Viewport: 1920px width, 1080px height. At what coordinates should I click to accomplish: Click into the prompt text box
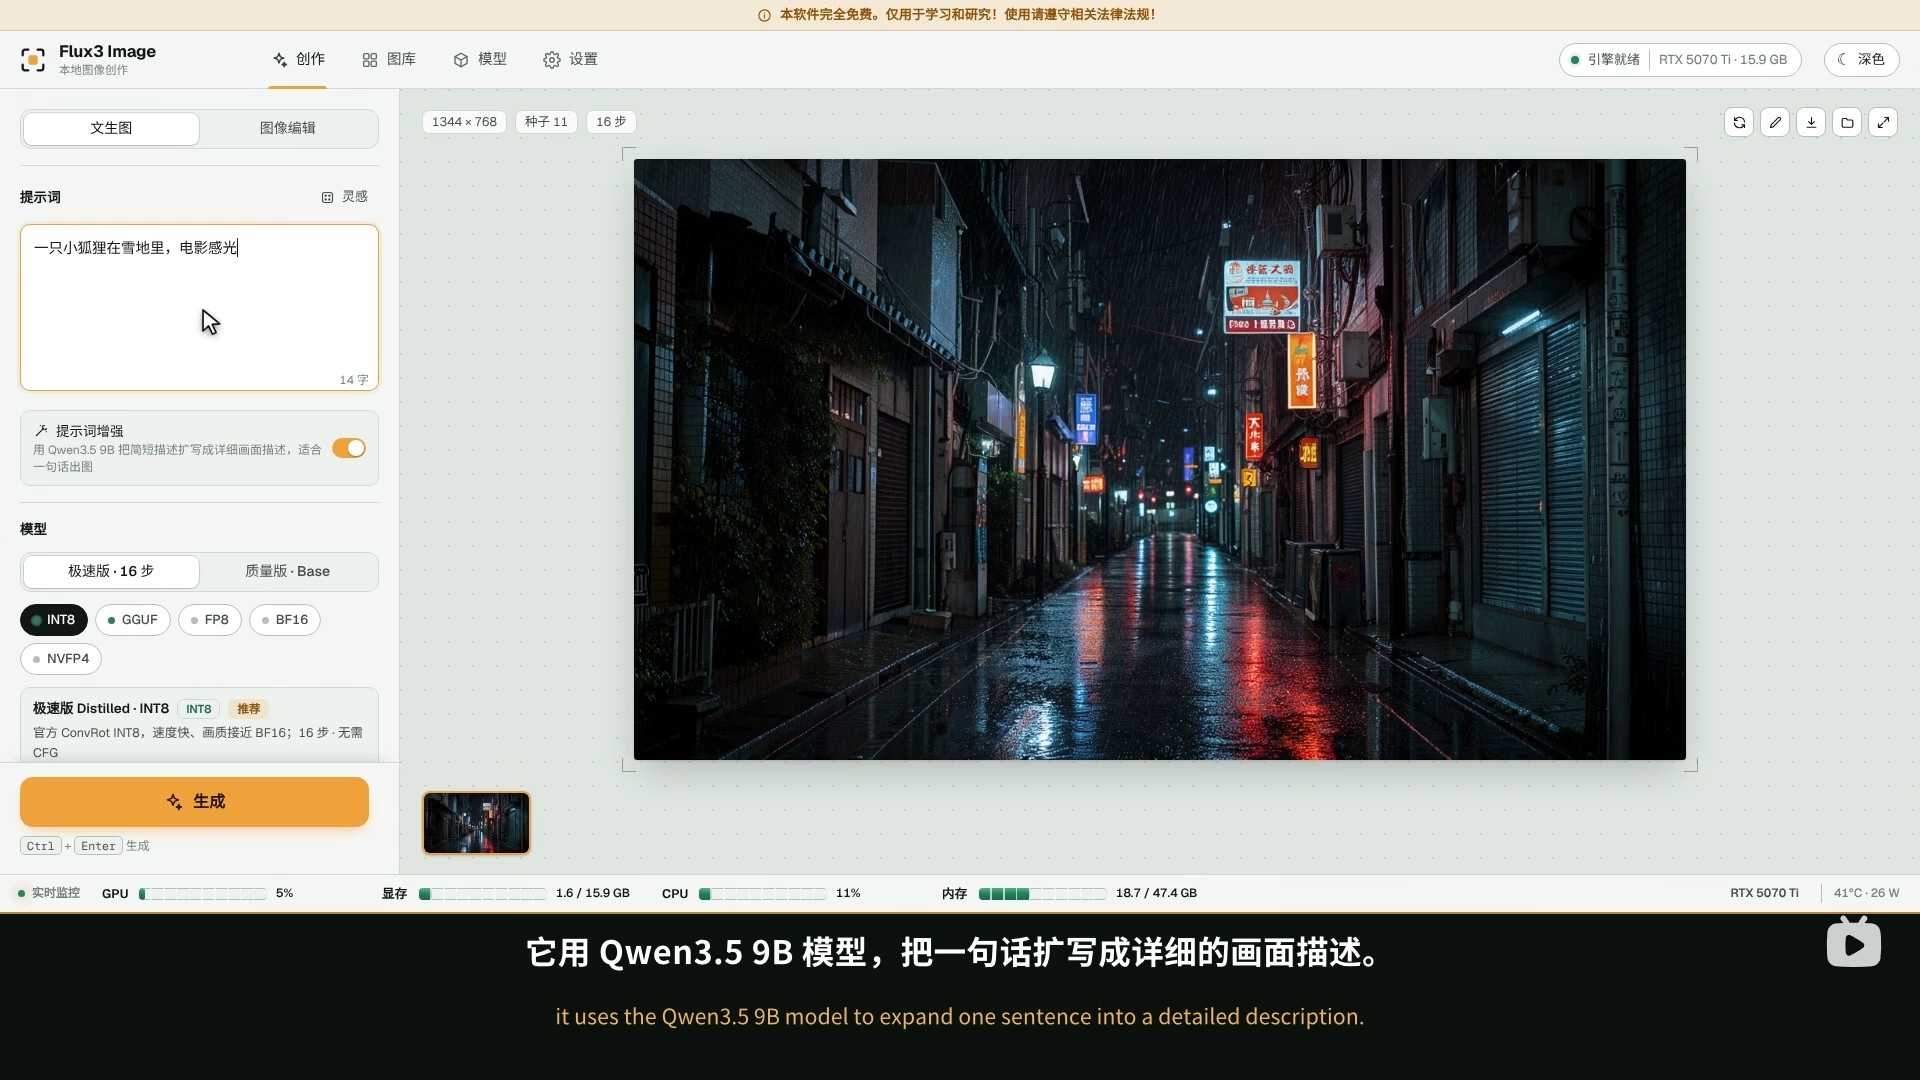pos(199,307)
